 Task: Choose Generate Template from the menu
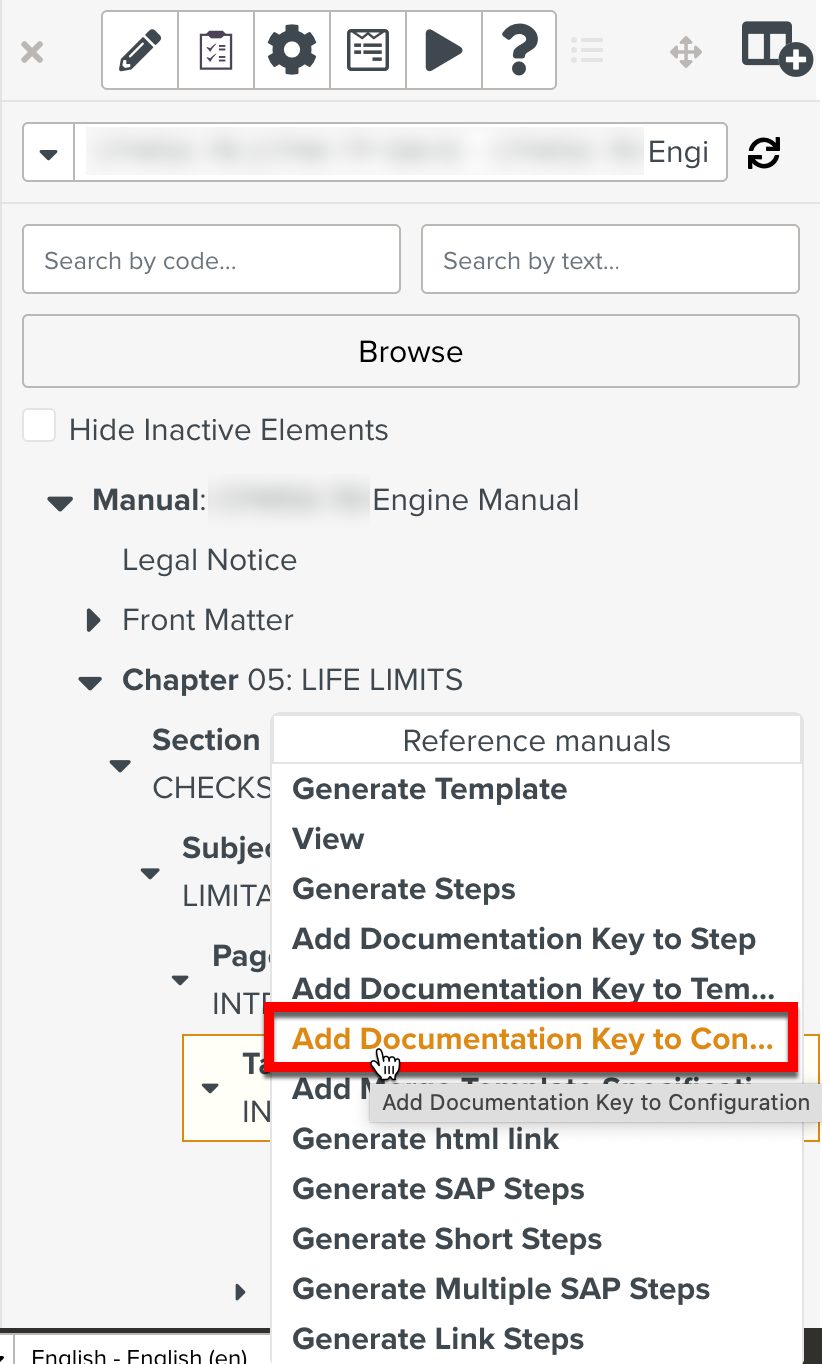(429, 789)
